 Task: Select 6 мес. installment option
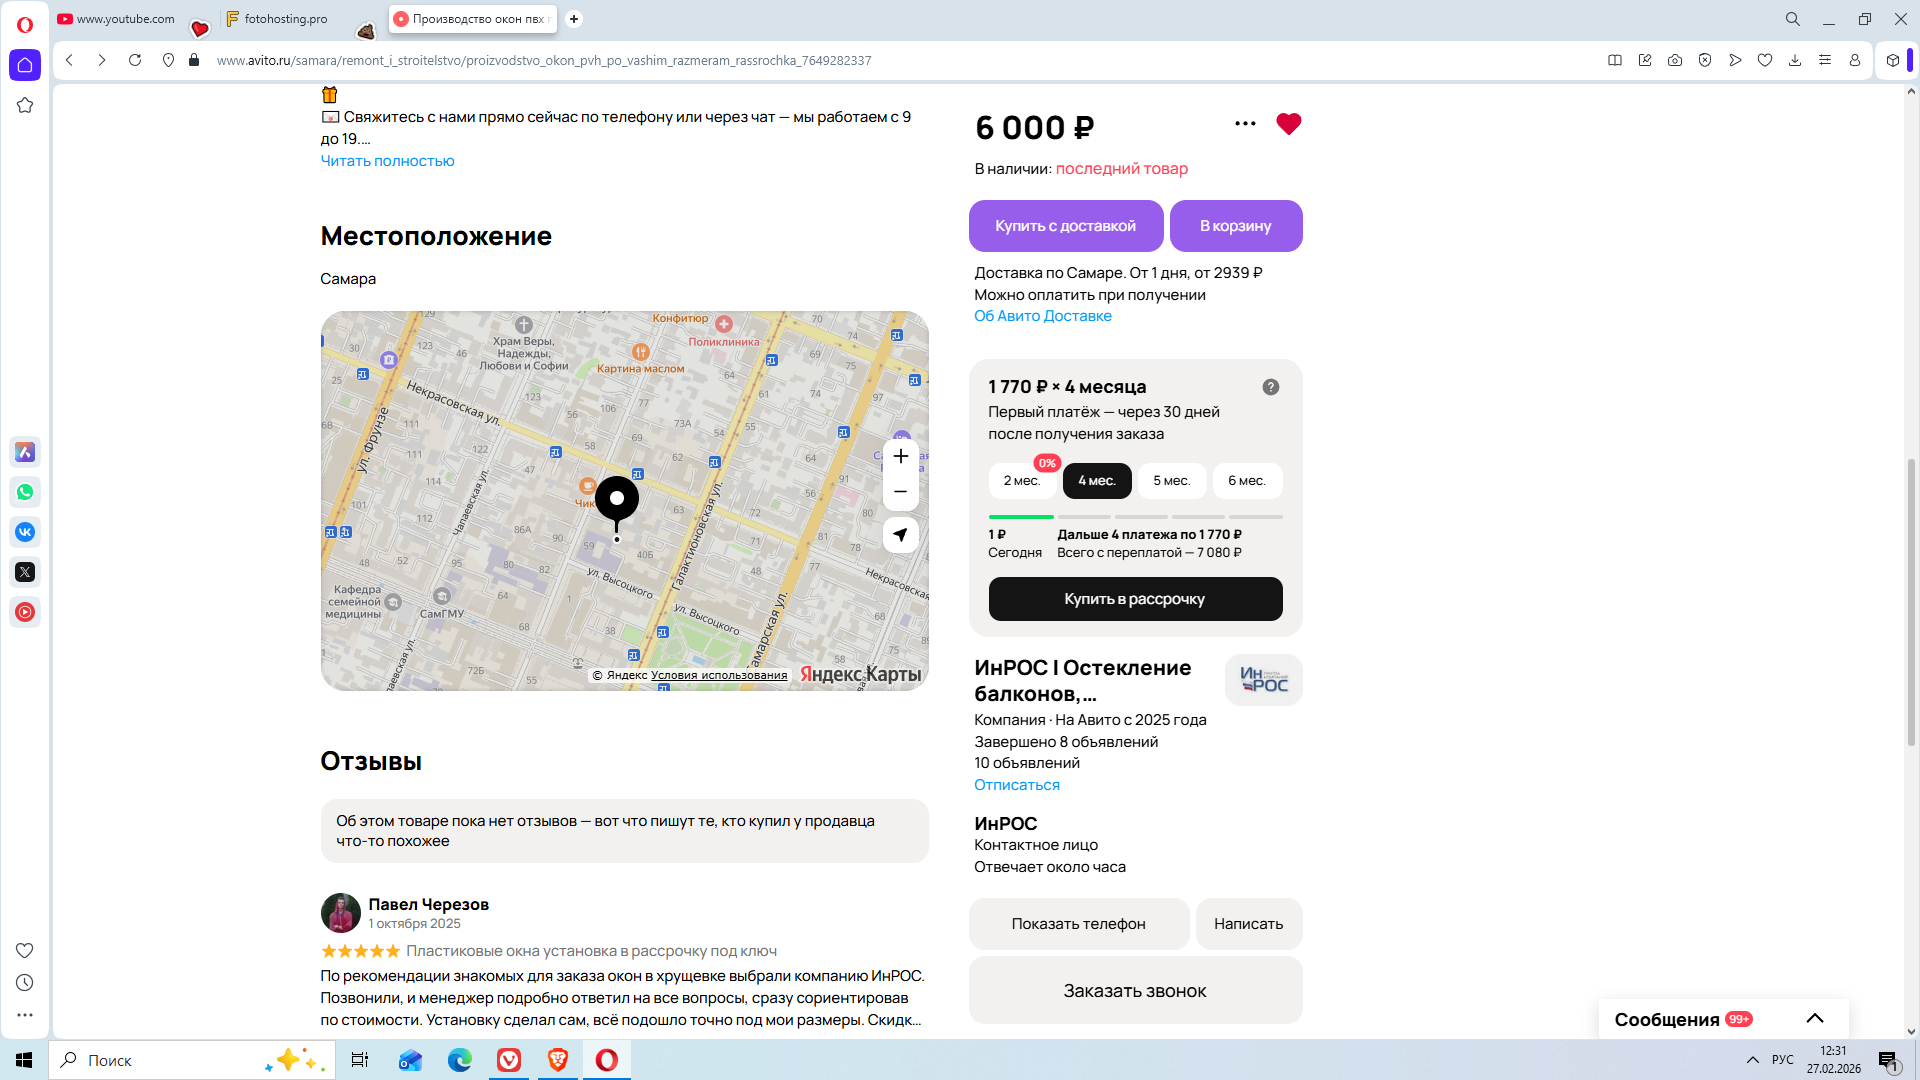pyautogui.click(x=1246, y=481)
